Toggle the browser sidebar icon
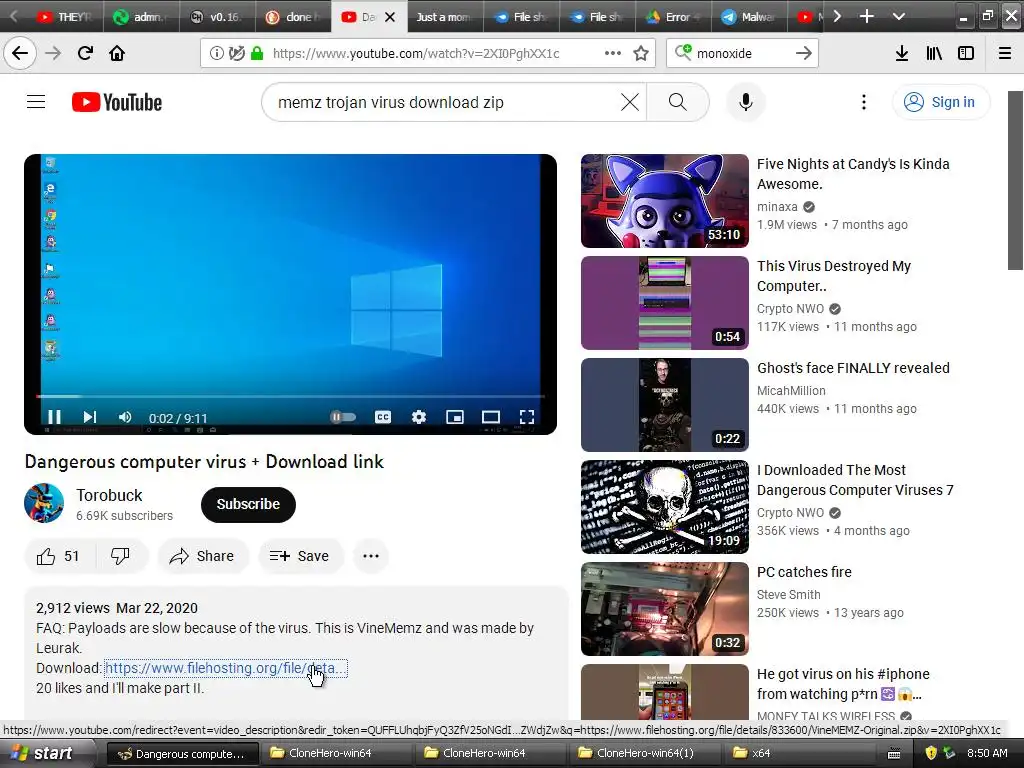Screen dimensions: 1024x768 [966, 54]
